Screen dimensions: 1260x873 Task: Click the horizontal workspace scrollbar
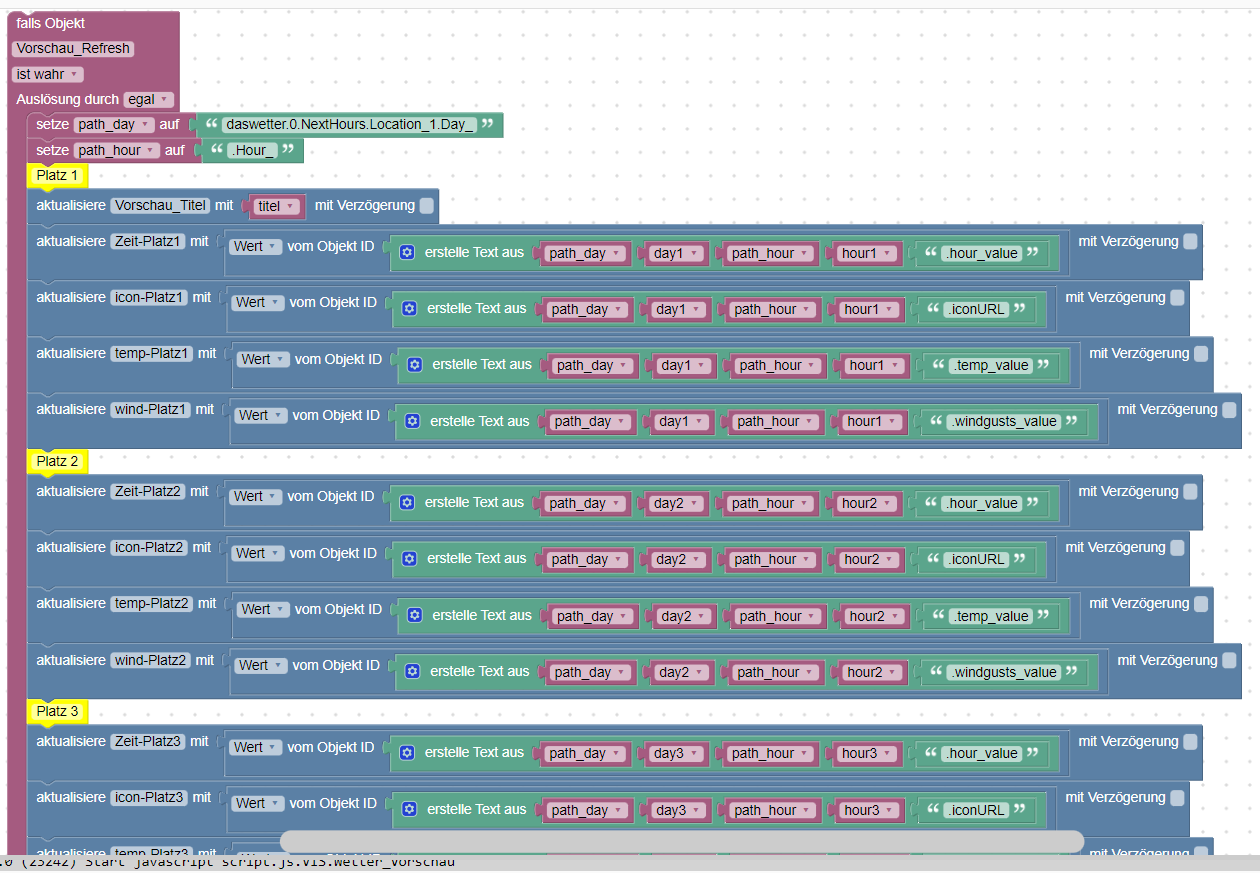tap(682, 841)
